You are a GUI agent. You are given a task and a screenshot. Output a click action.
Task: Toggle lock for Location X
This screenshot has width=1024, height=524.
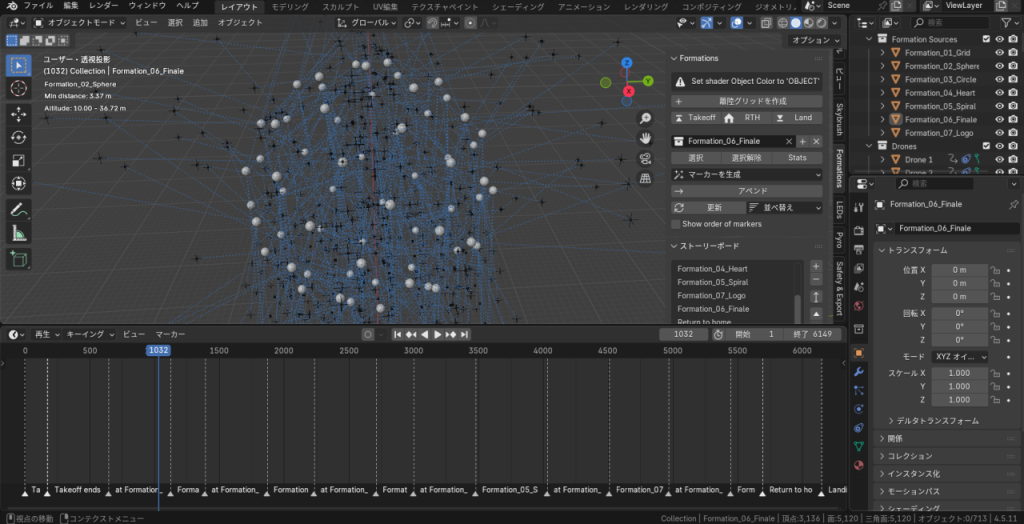click(x=995, y=270)
